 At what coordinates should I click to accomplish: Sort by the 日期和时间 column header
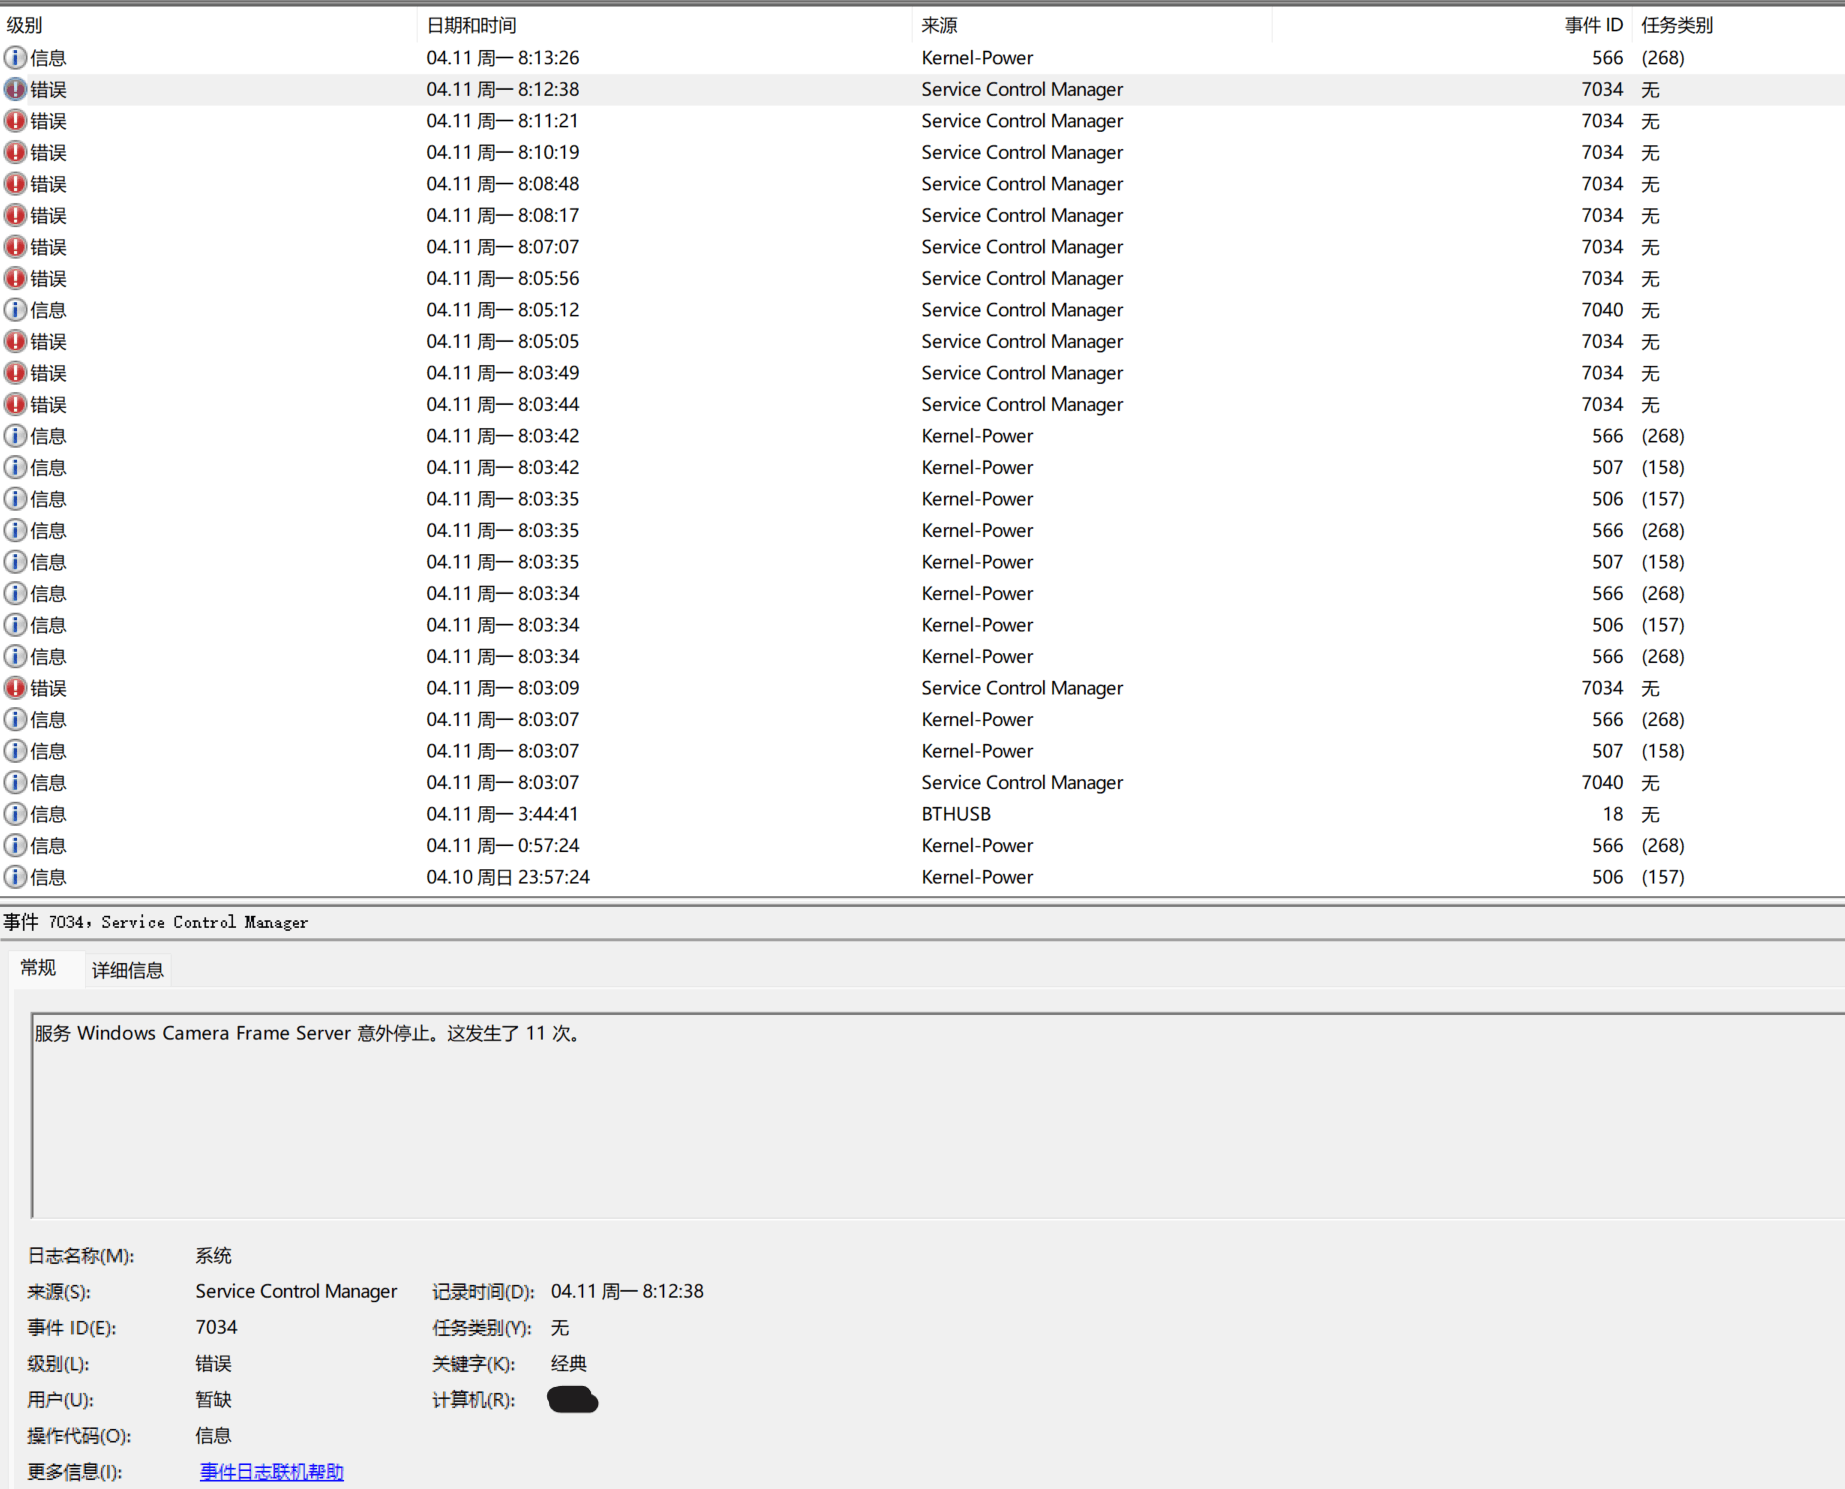tap(470, 24)
